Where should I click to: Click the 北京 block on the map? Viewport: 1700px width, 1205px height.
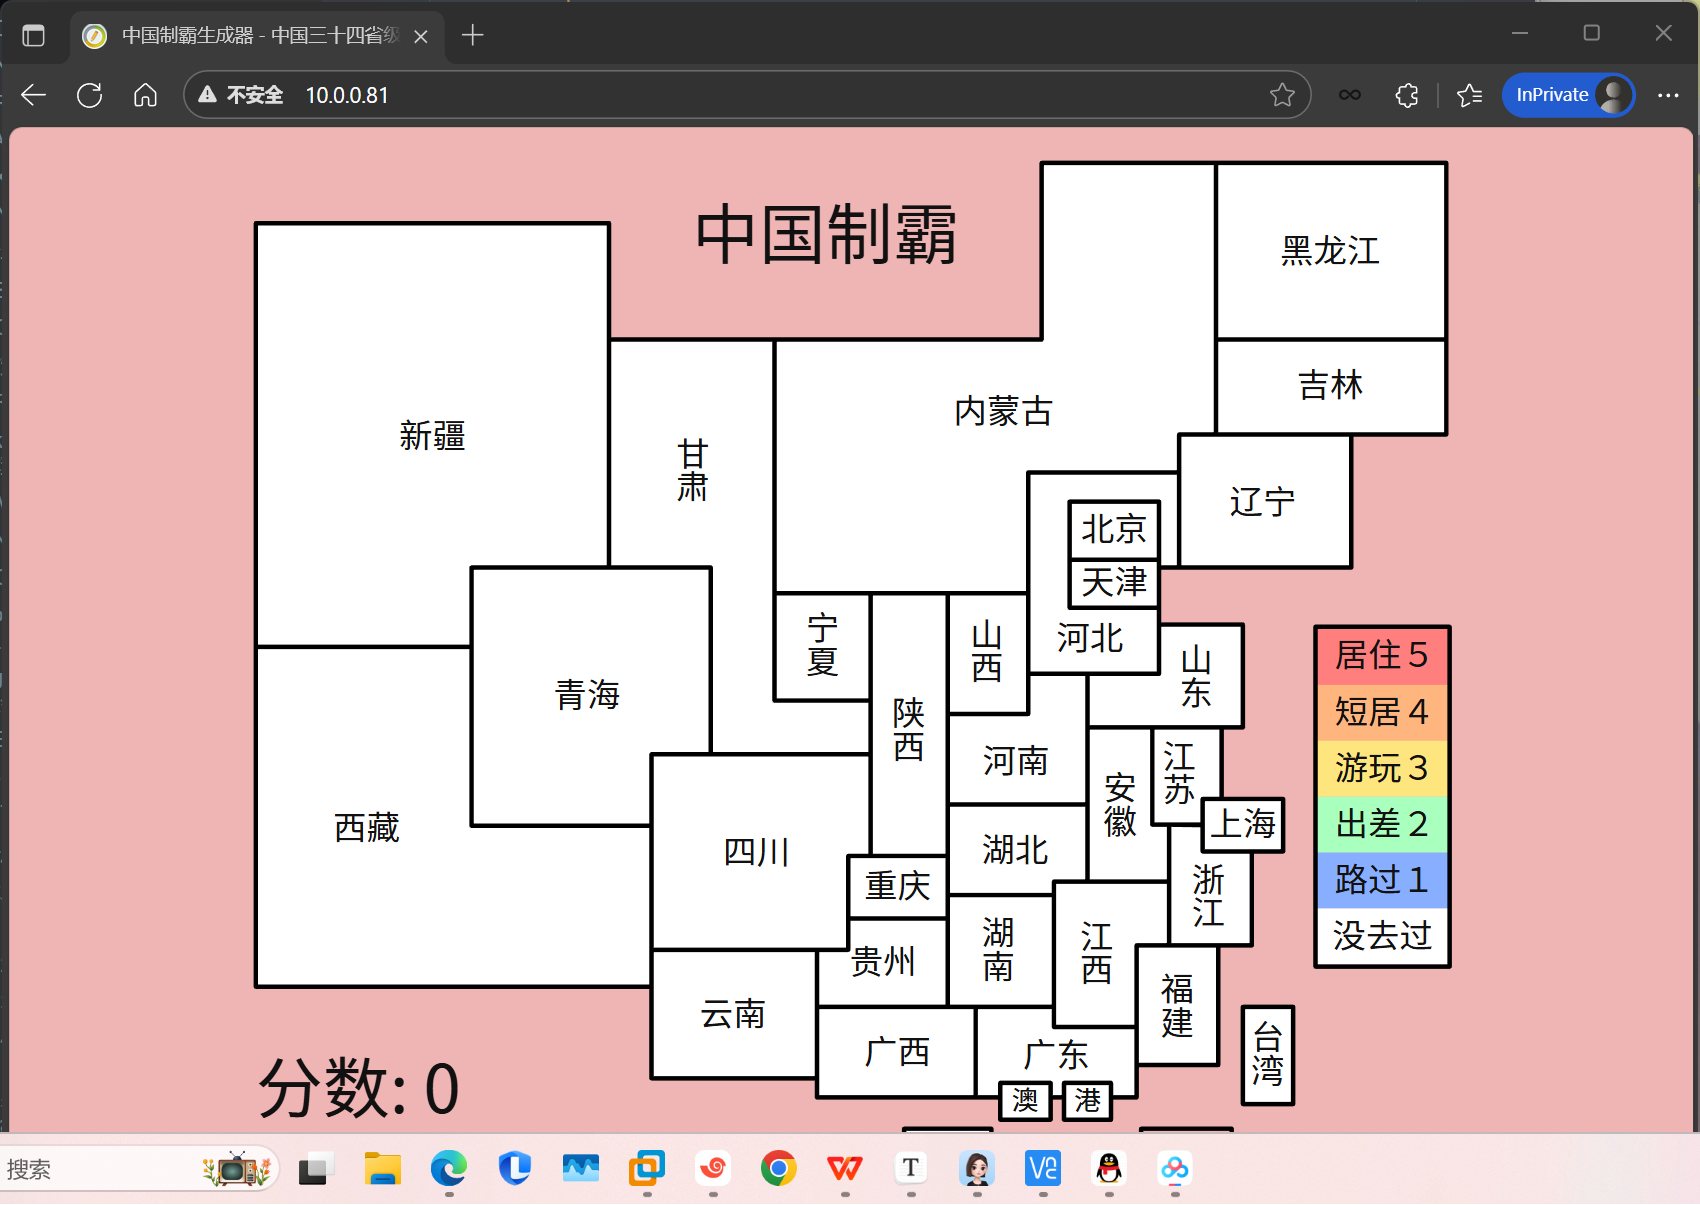1114,529
